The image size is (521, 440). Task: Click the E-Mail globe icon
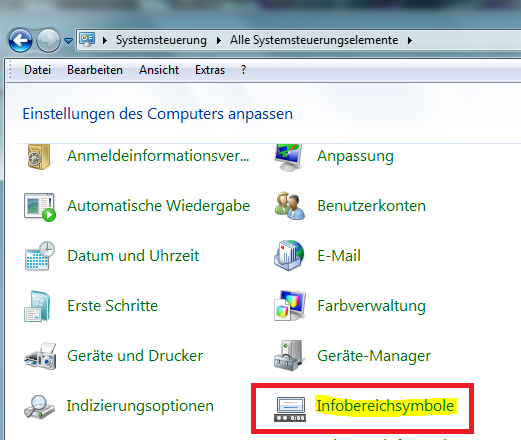point(289,255)
